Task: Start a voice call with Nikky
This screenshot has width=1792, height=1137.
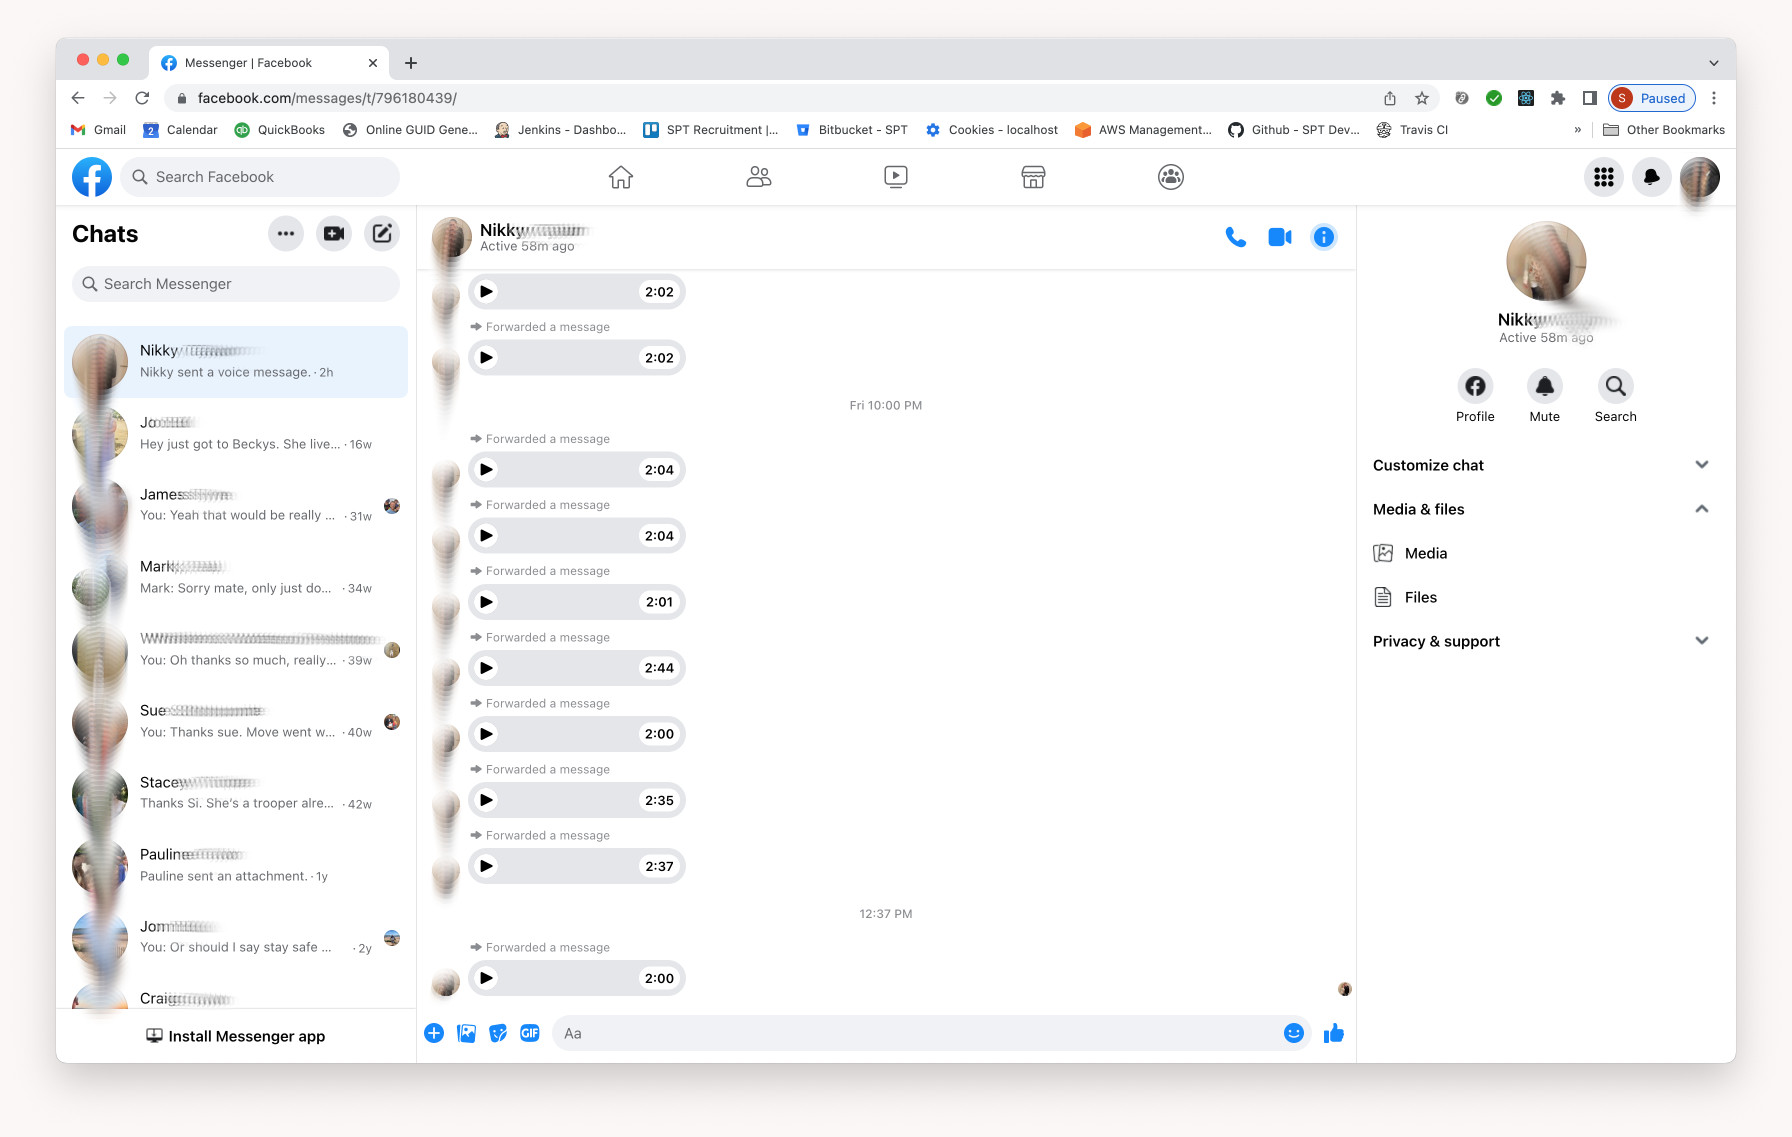Action: (x=1236, y=237)
